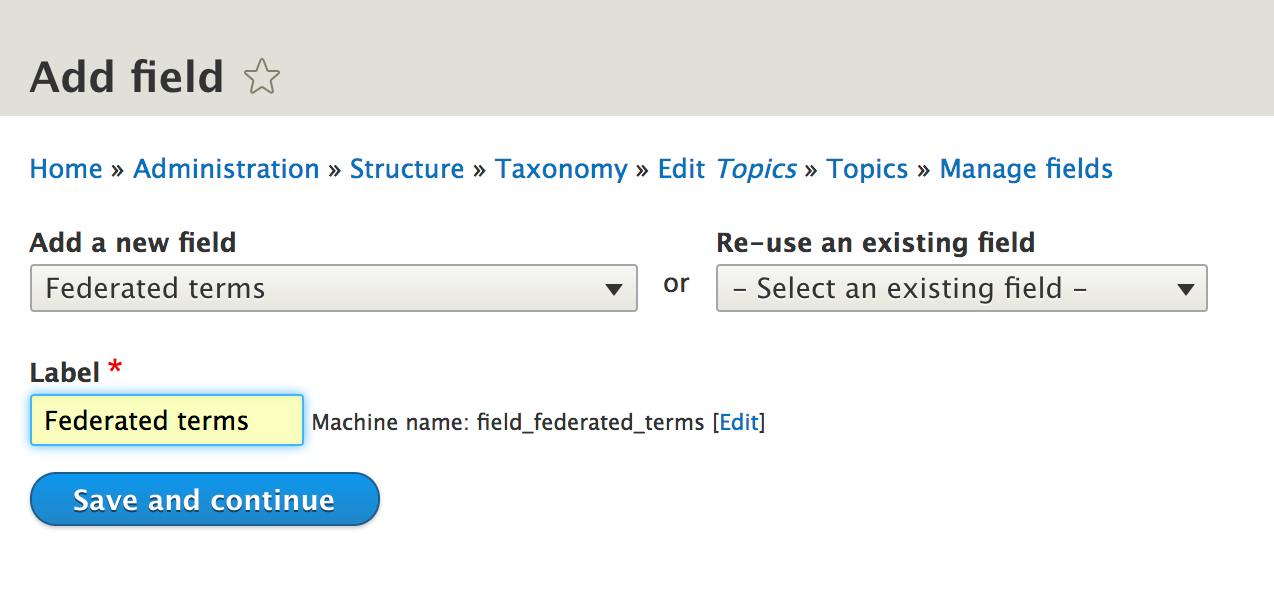This screenshot has width=1274, height=606.
Task: Click the red required asterisk marker
Action: click(115, 369)
